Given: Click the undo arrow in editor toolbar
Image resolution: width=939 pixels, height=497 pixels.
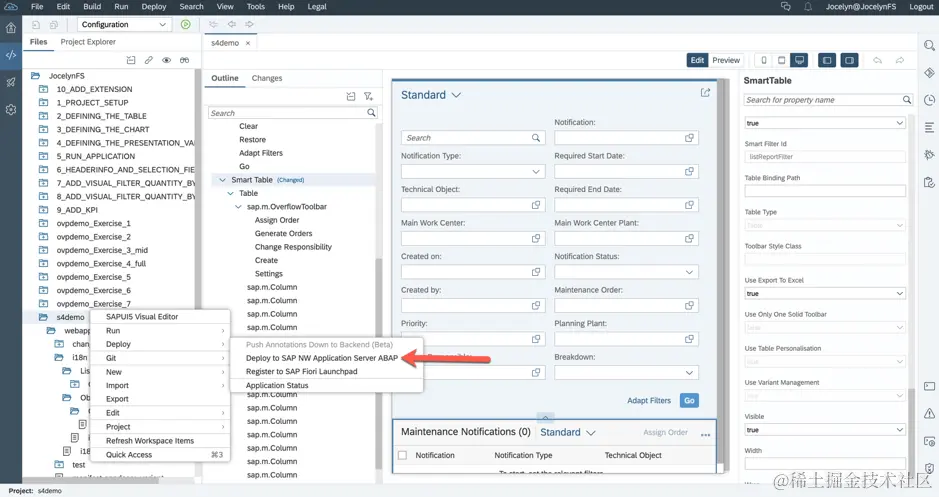Looking at the screenshot, I should click(877, 60).
